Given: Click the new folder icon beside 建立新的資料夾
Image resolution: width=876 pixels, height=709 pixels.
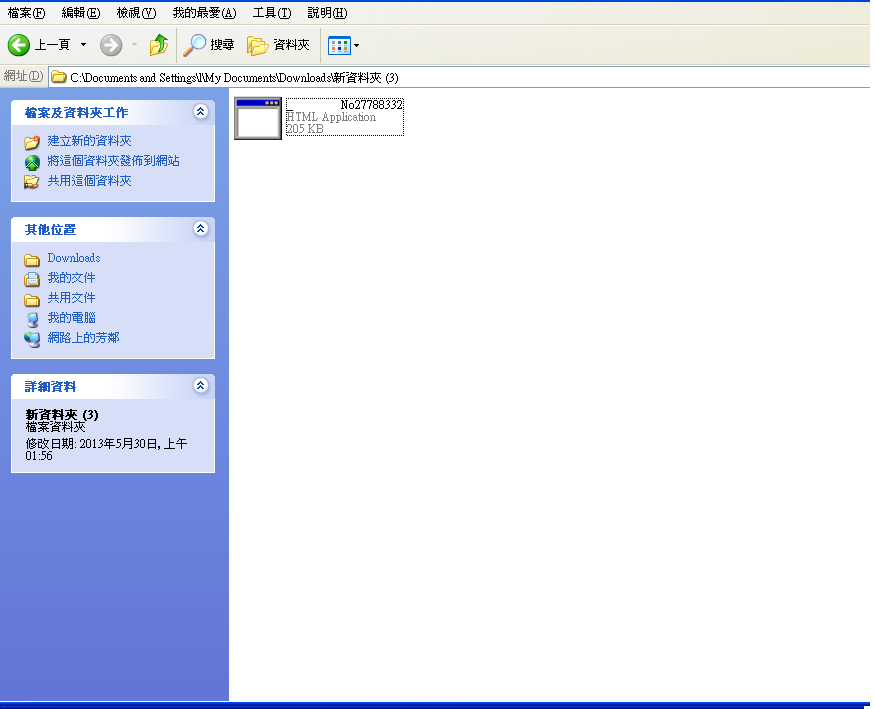Looking at the screenshot, I should [32, 142].
